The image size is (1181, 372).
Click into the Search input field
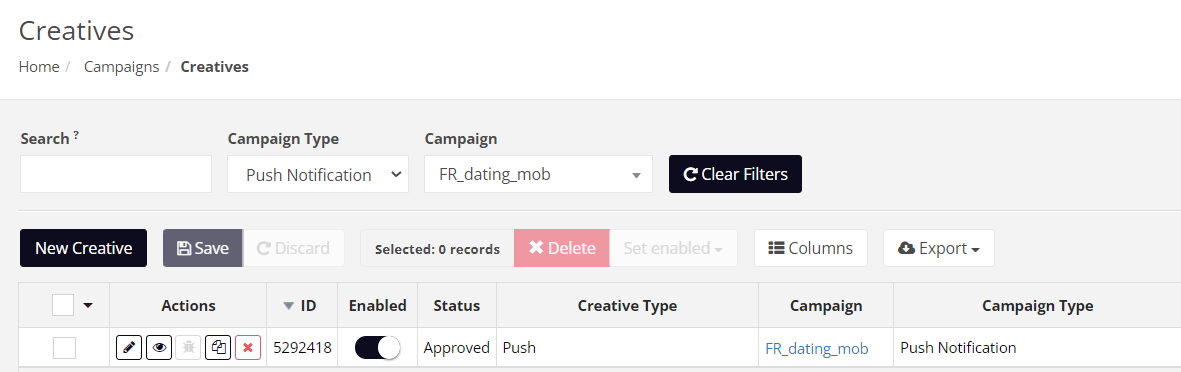coord(116,174)
